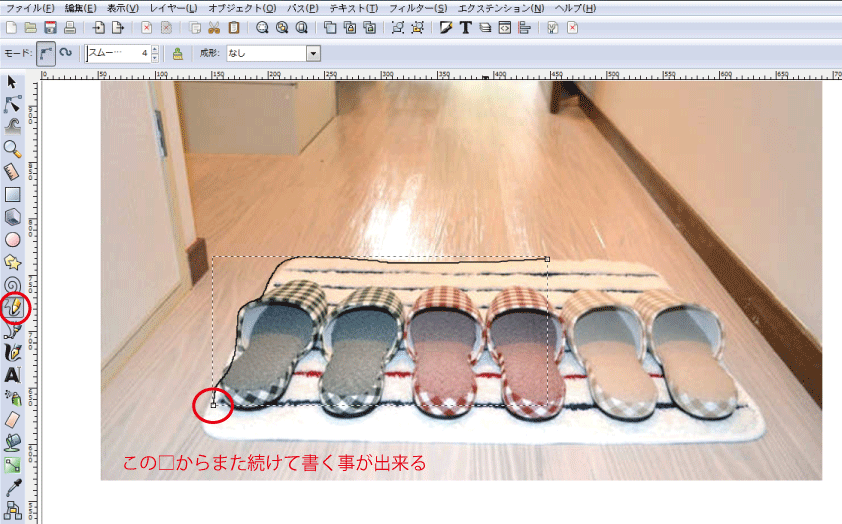Image resolution: width=842 pixels, height=524 pixels.
Task: Click the Export icon
Action: coord(118,27)
